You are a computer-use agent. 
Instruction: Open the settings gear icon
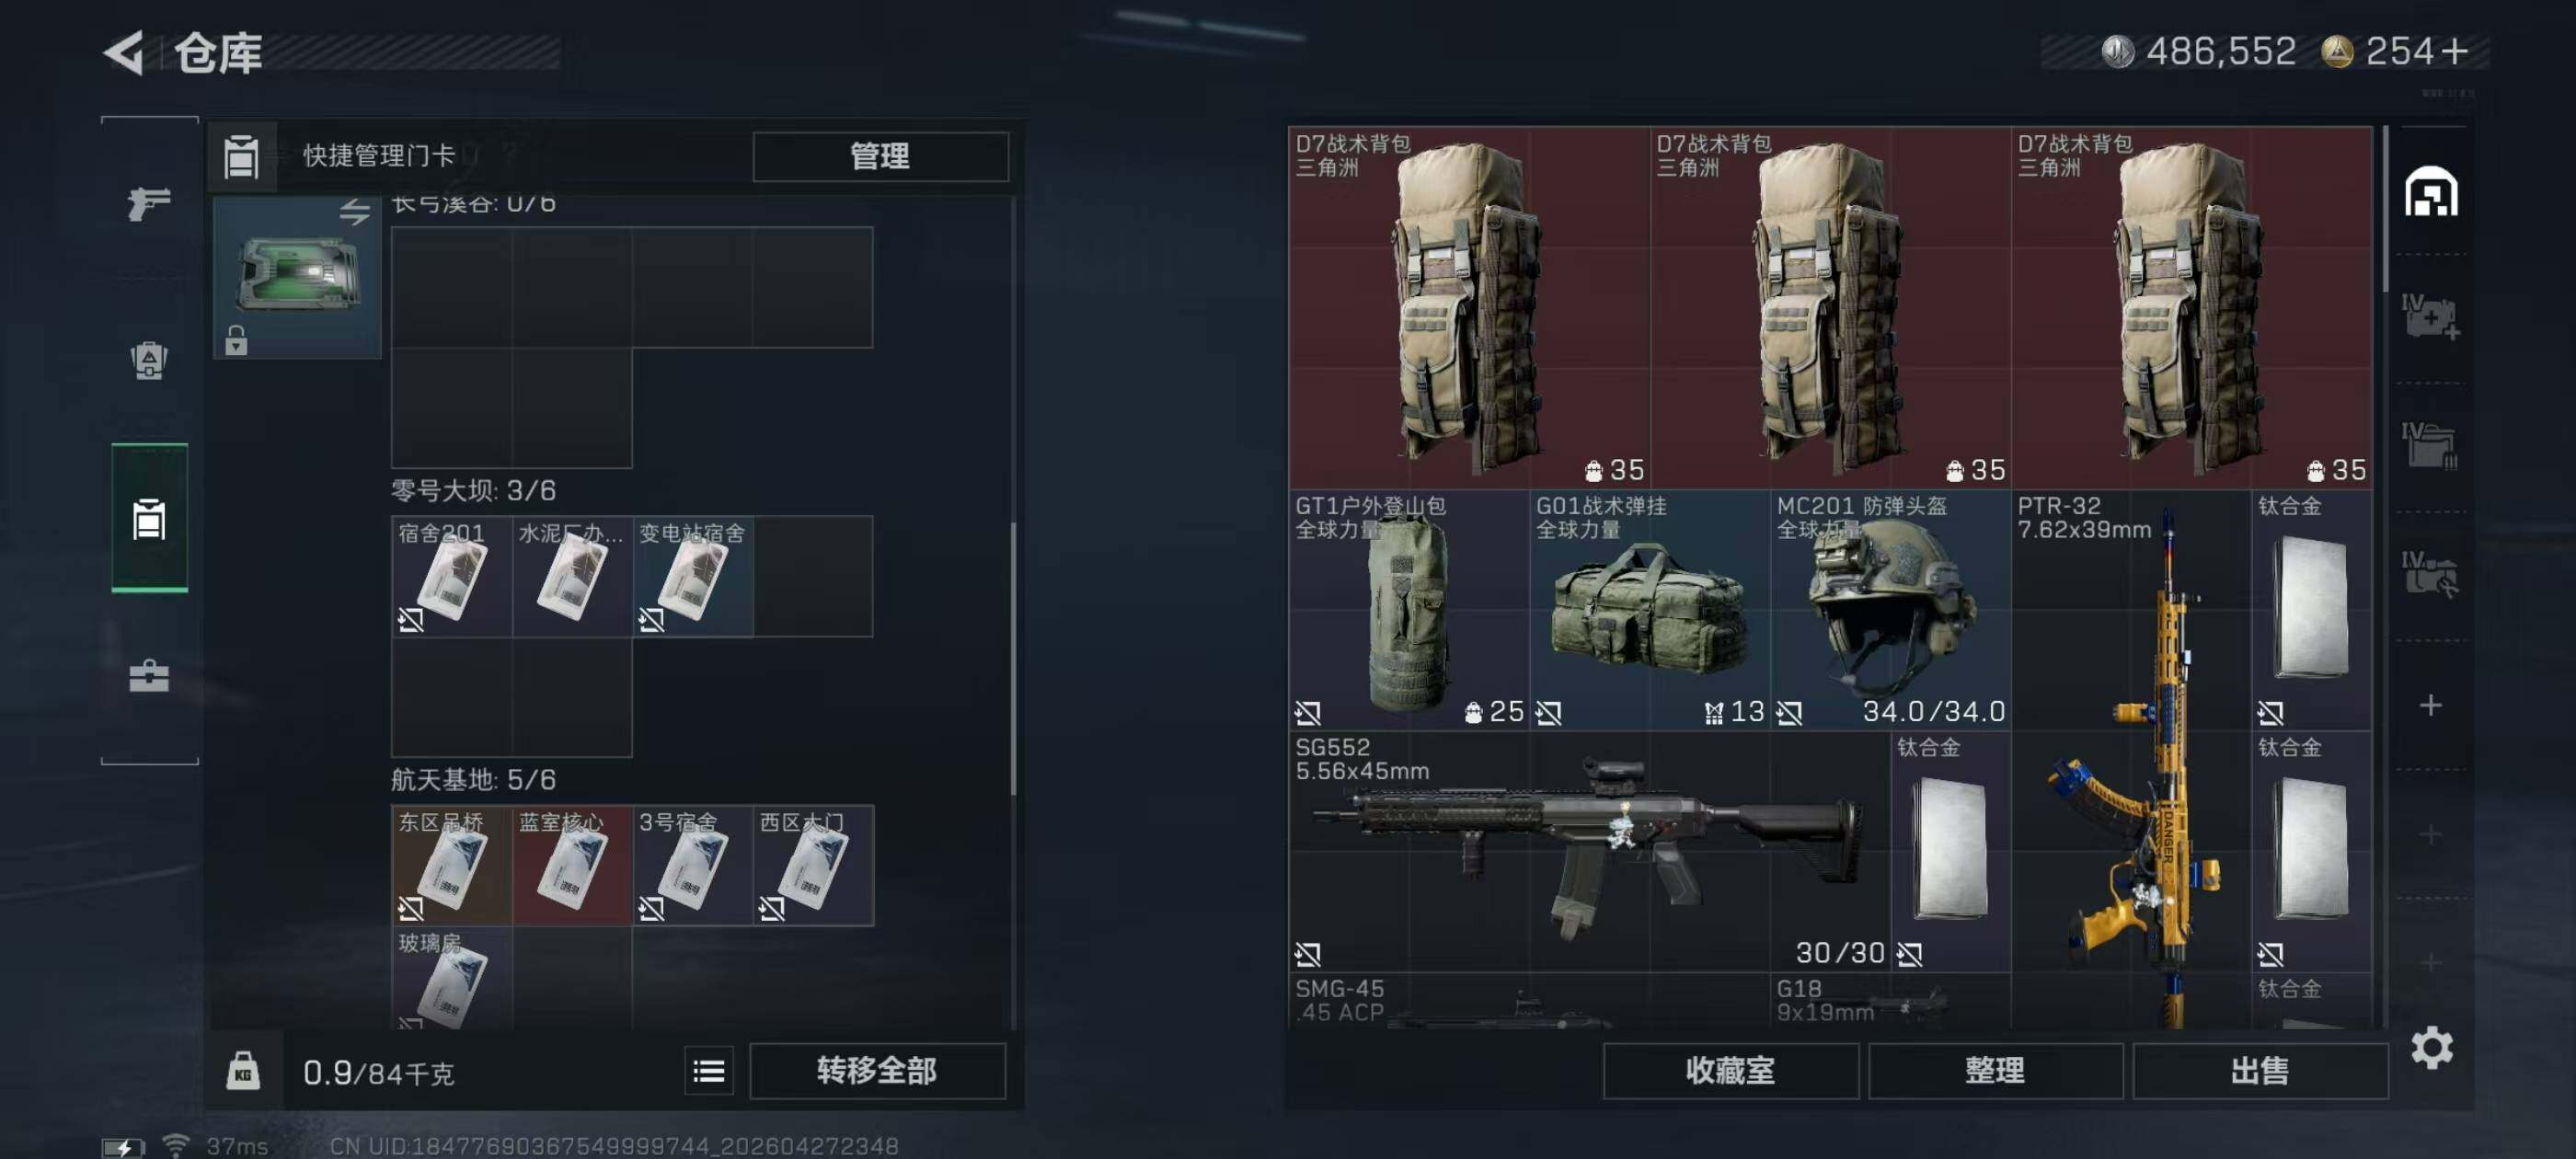coord(2432,1047)
